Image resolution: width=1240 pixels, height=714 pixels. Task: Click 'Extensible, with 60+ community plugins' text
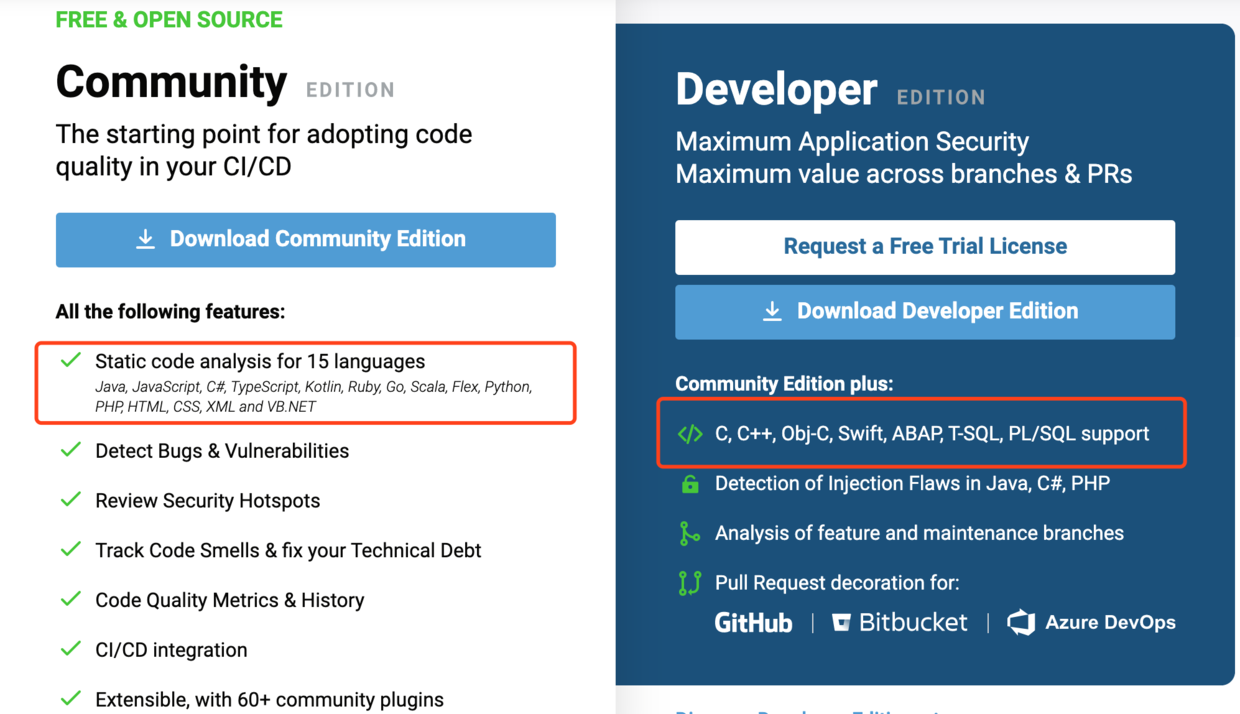269,699
